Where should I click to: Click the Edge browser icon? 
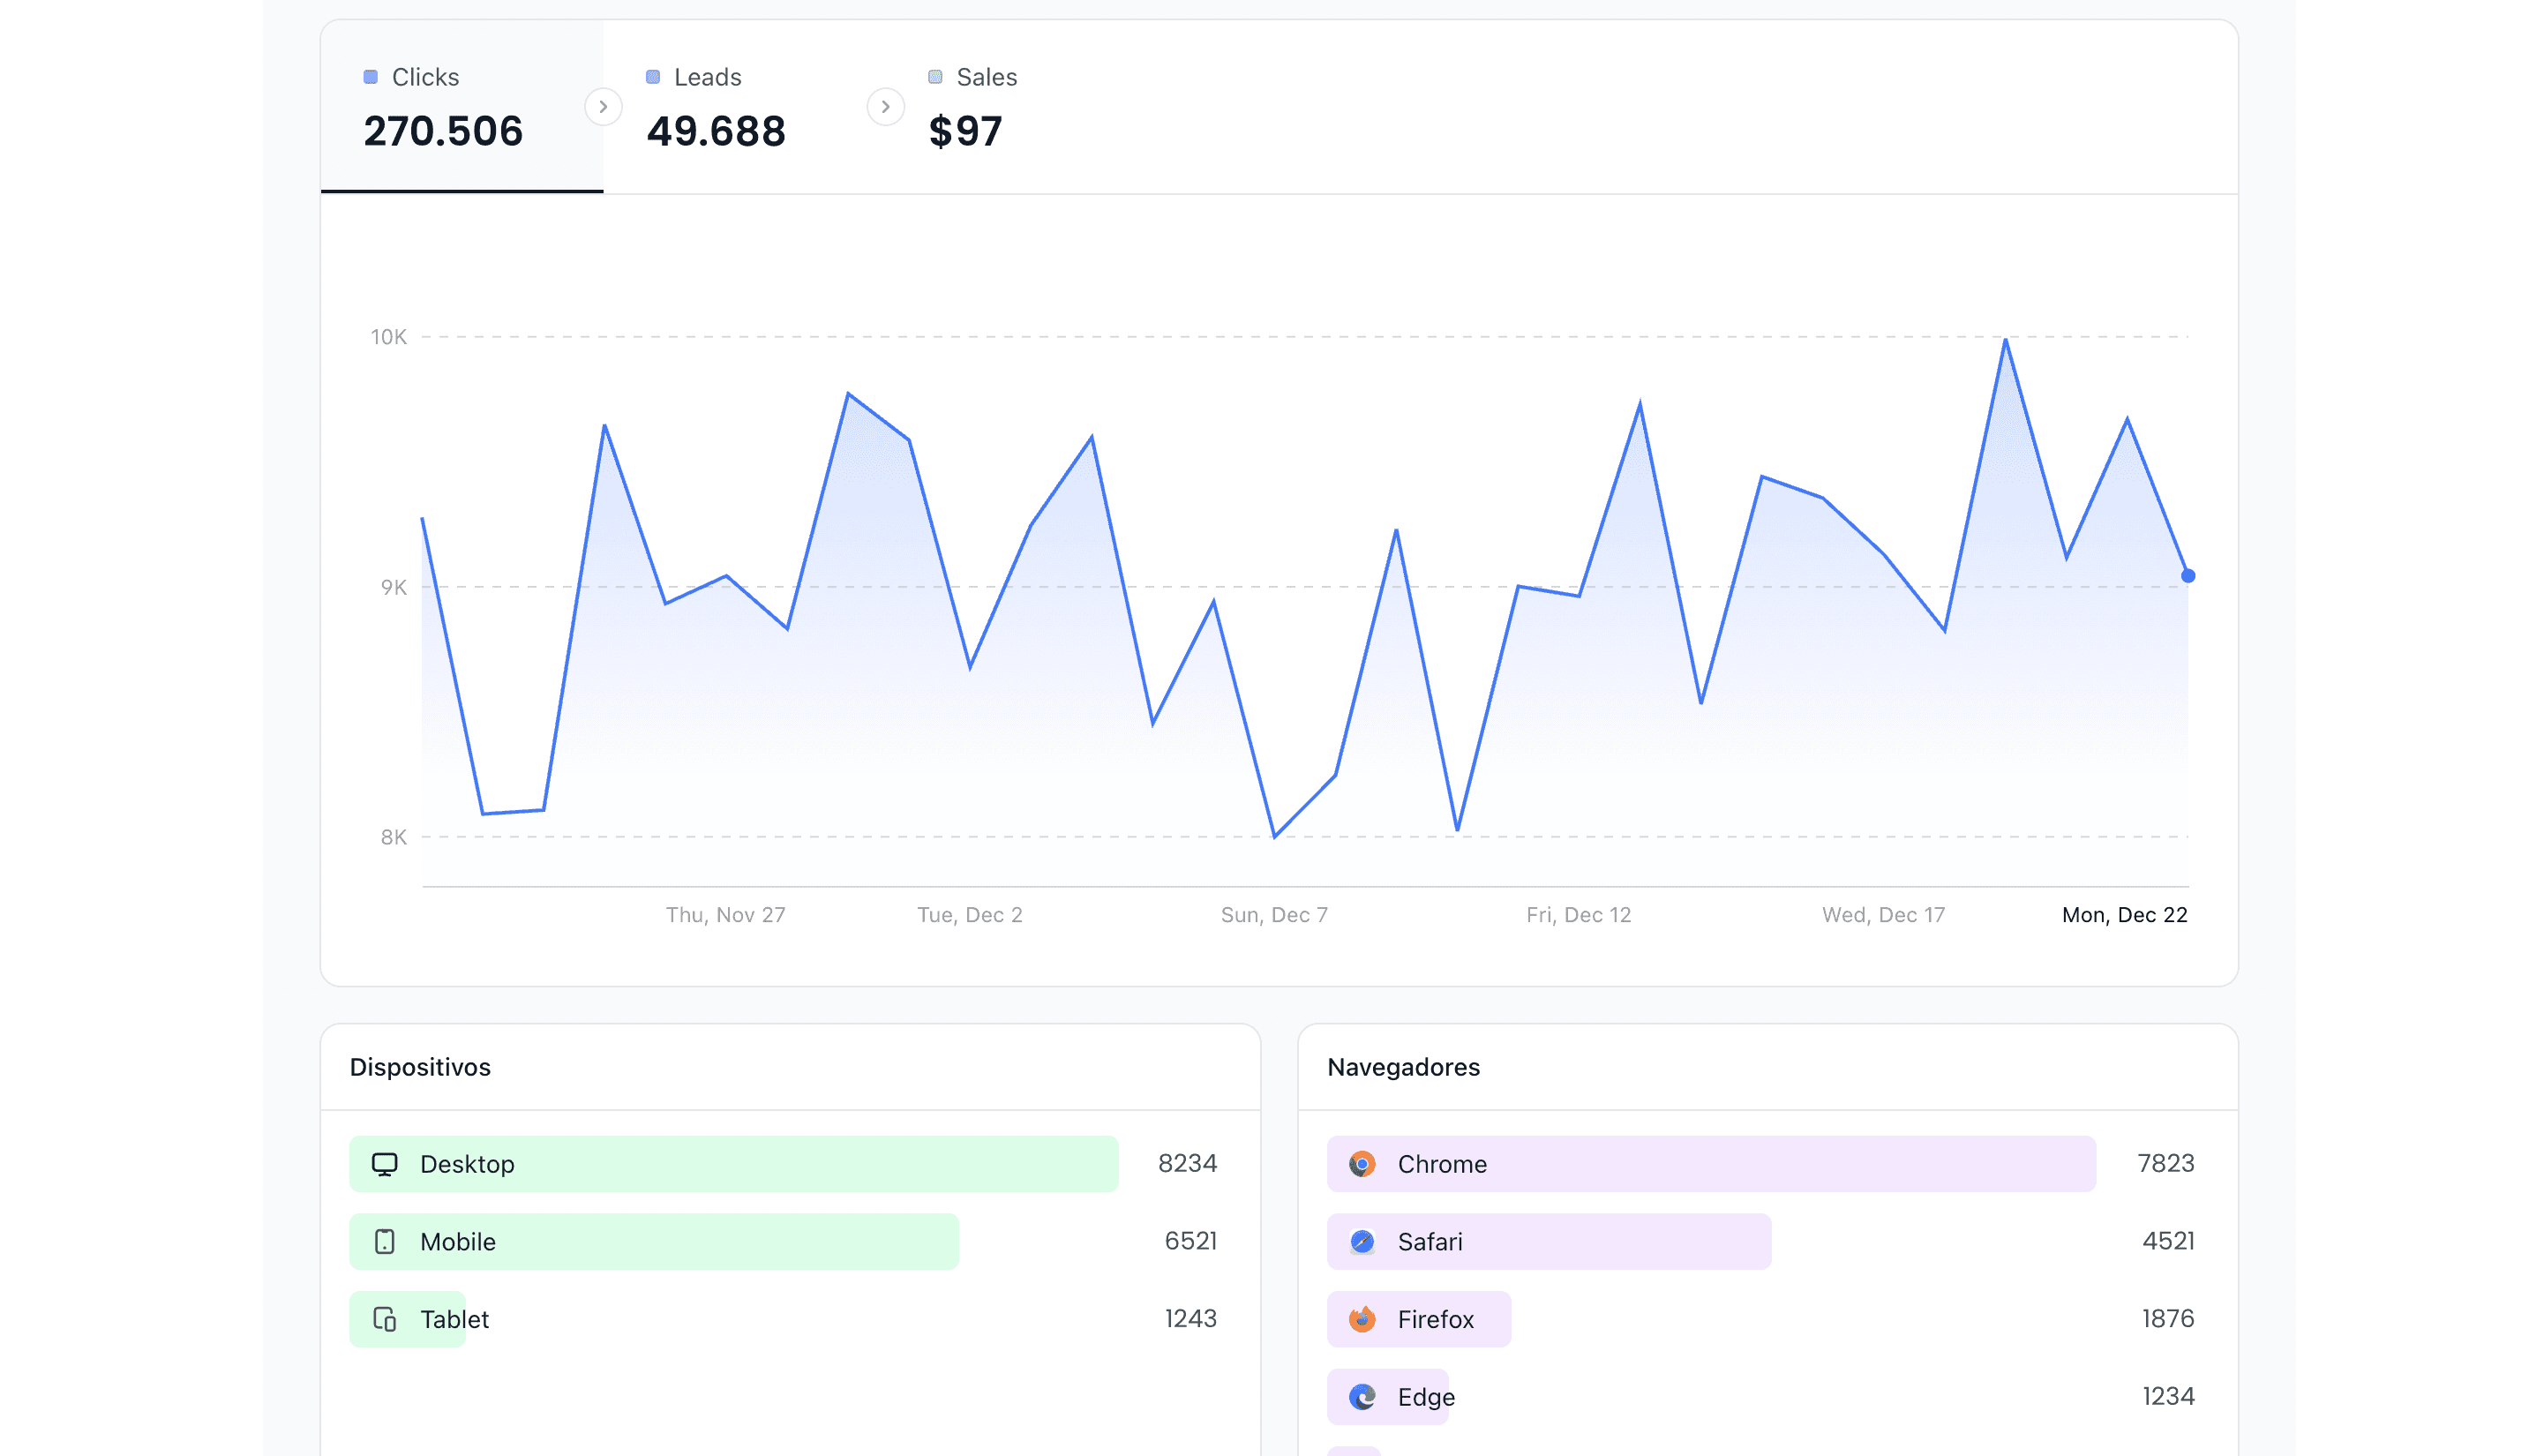[1362, 1397]
